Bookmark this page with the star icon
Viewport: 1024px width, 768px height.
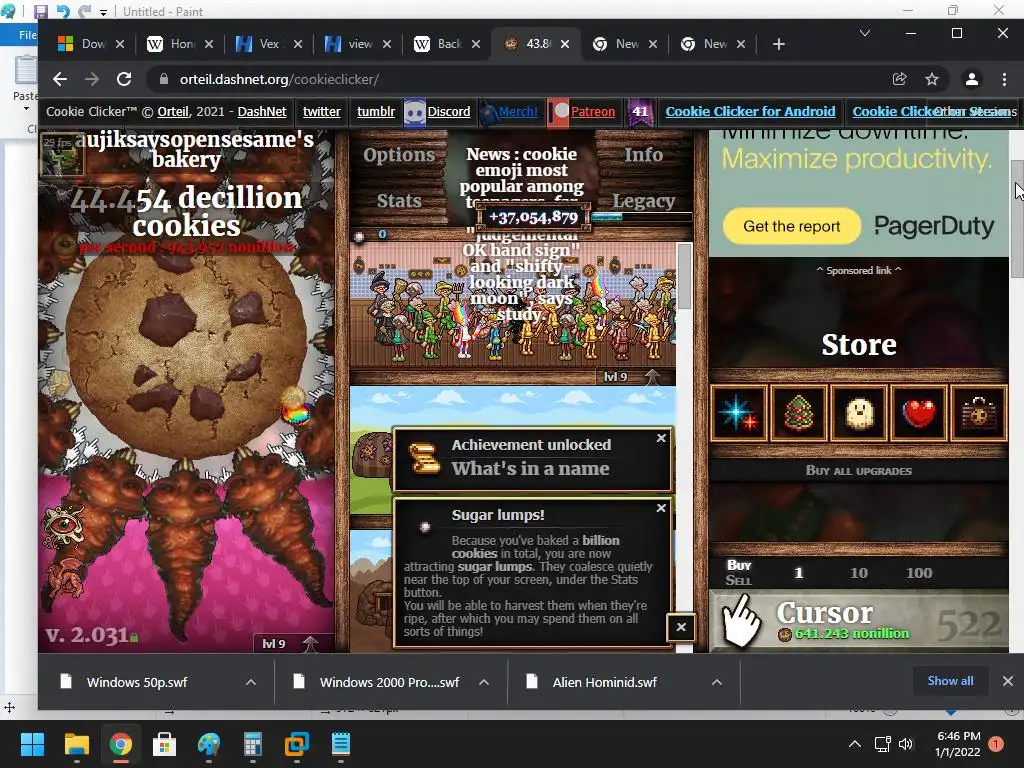(x=932, y=79)
